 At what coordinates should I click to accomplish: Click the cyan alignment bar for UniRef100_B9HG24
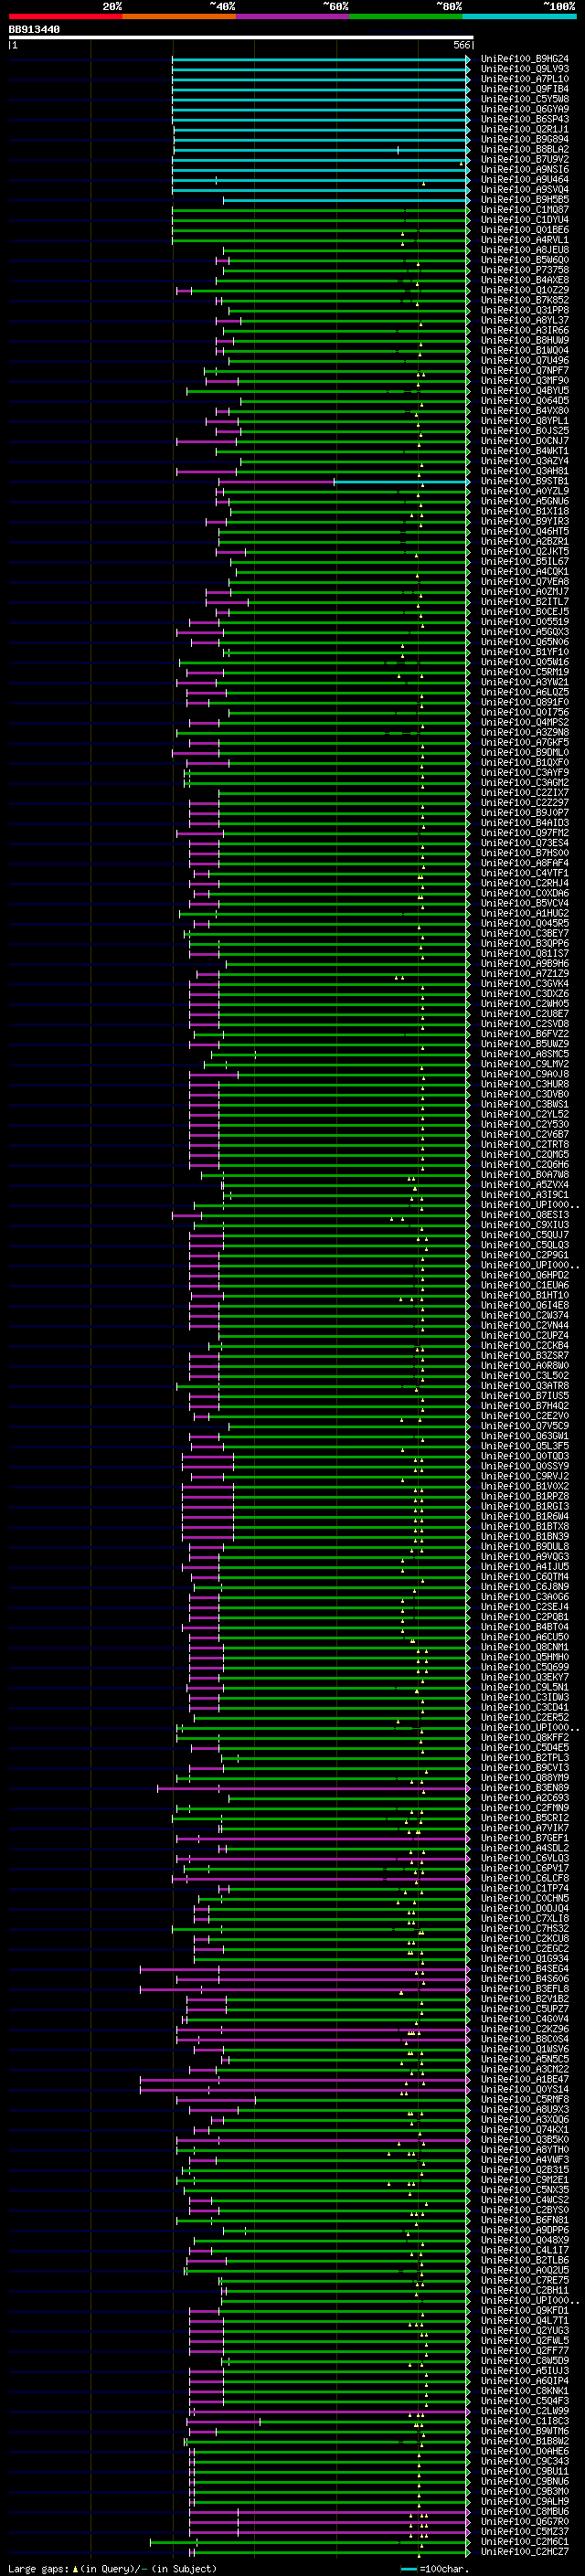coord(320,59)
